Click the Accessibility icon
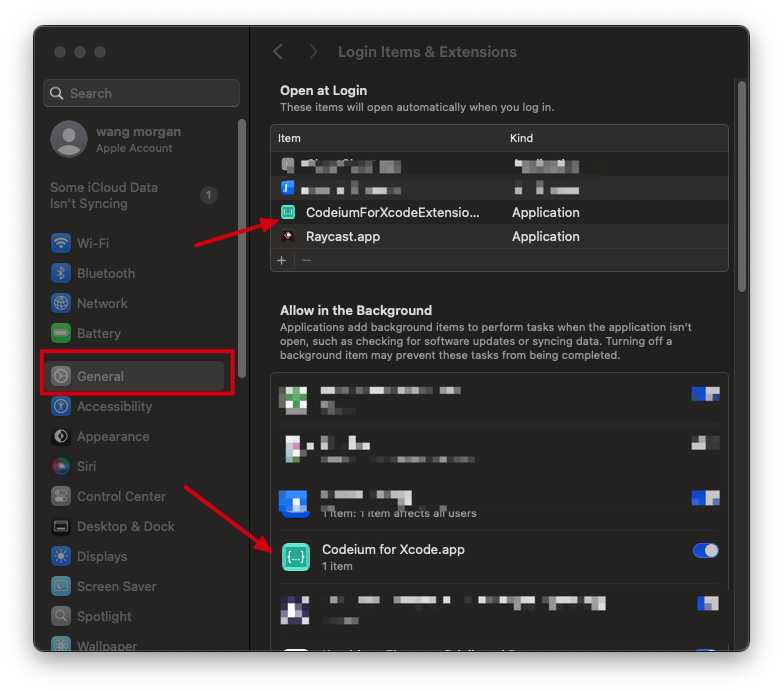 pyautogui.click(x=61, y=406)
